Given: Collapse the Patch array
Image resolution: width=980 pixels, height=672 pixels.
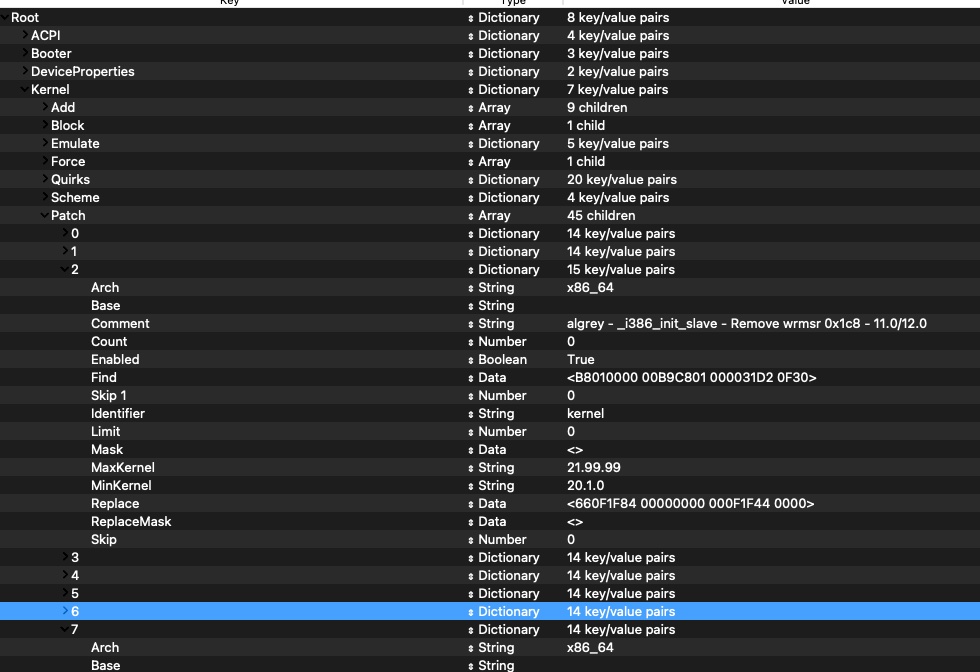Looking at the screenshot, I should [45, 216].
